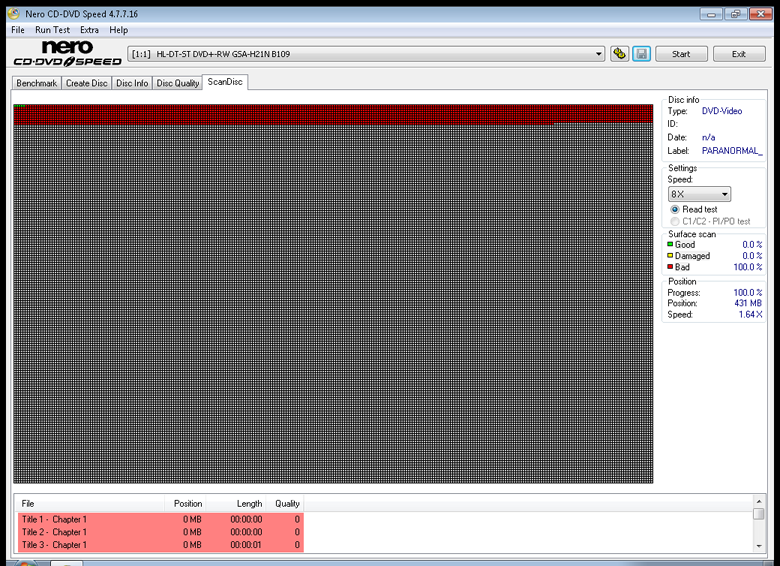Sort list by Position column header
Viewport: 780px width, 566px height.
(185, 503)
